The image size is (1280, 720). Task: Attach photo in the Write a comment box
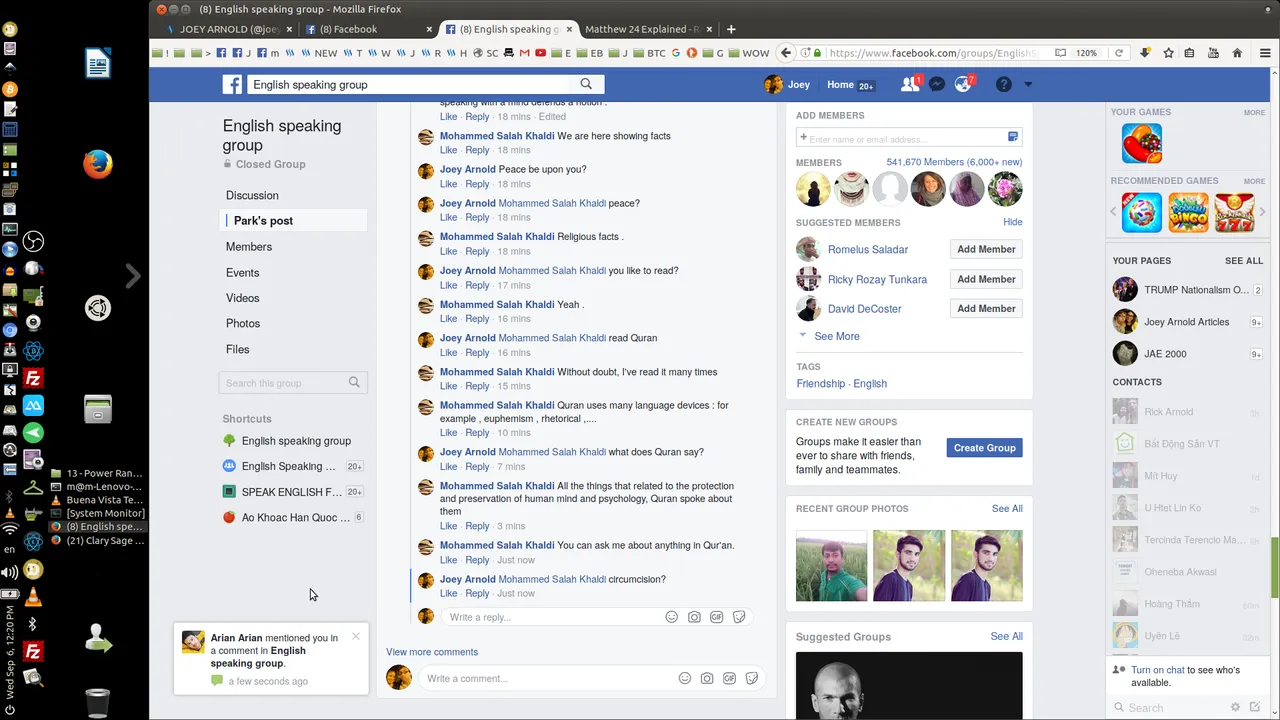click(707, 678)
